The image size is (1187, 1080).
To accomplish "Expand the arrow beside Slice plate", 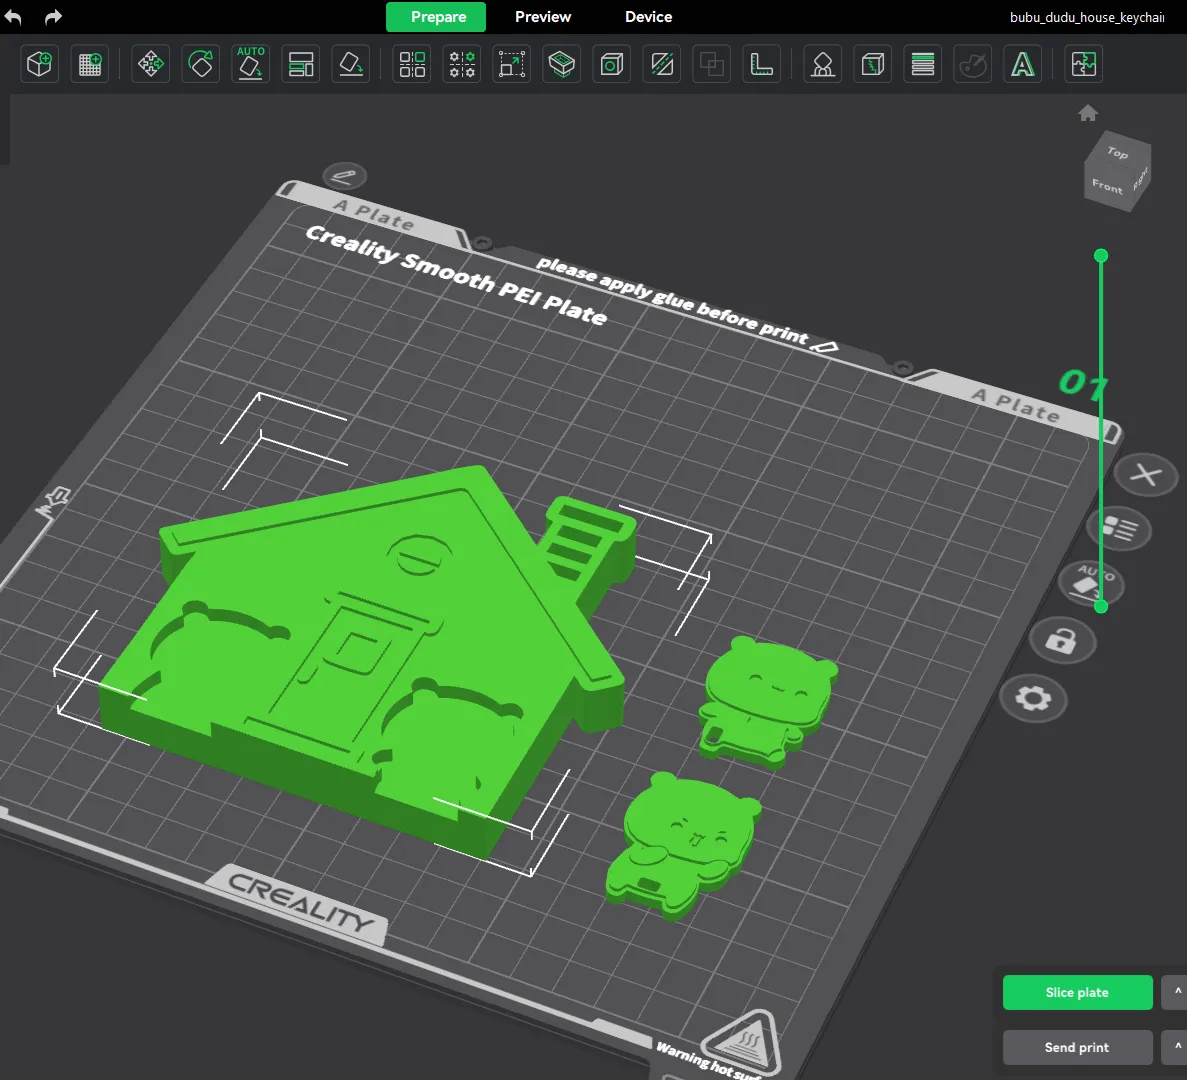I will point(1176,992).
